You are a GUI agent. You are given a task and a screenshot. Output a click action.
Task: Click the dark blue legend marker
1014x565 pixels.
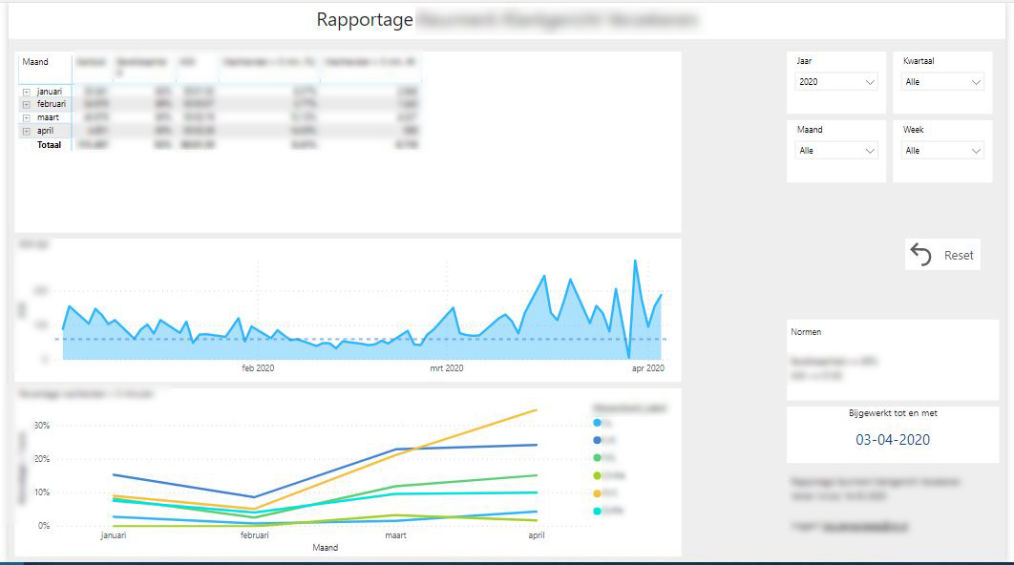tap(597, 440)
